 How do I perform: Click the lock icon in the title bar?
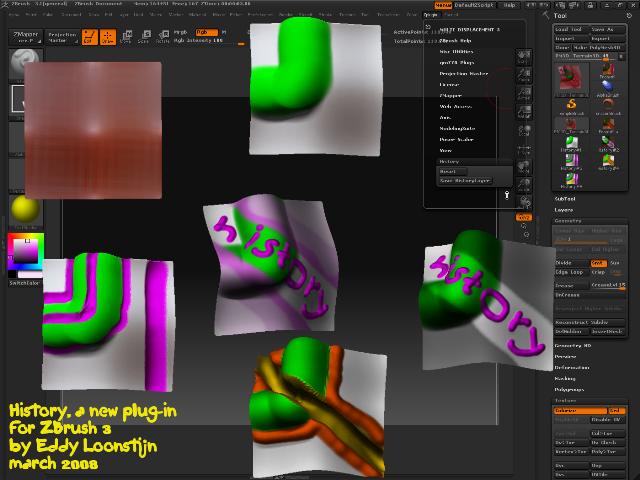pos(590,5)
